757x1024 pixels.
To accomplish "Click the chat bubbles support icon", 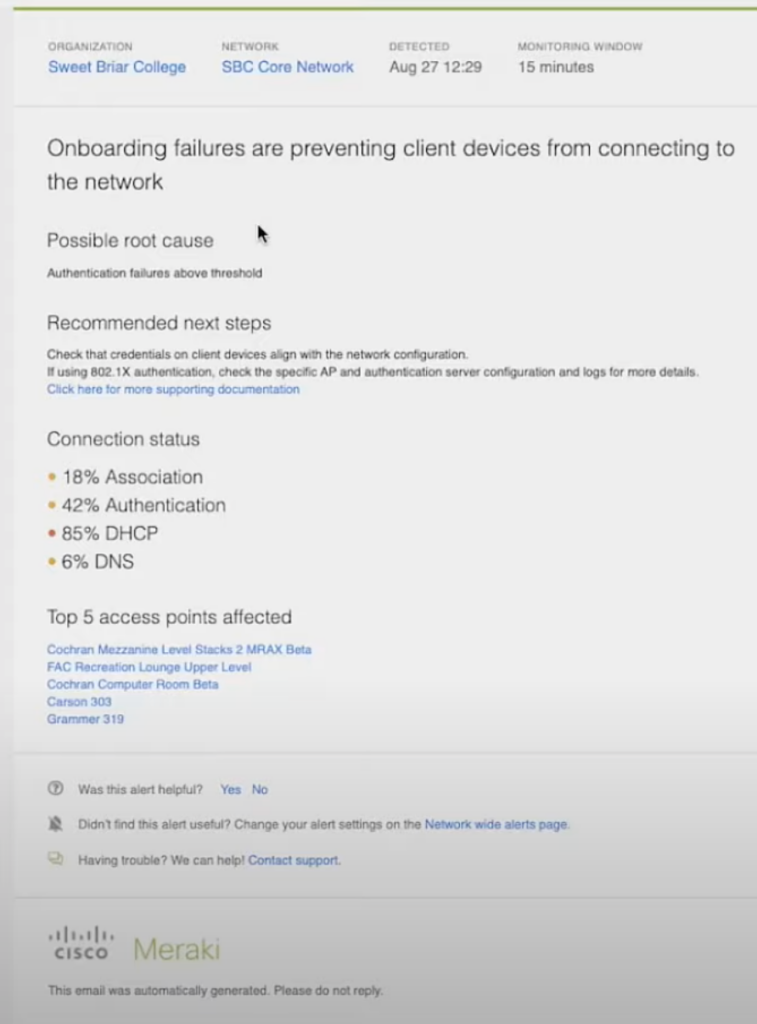I will pos(55,859).
